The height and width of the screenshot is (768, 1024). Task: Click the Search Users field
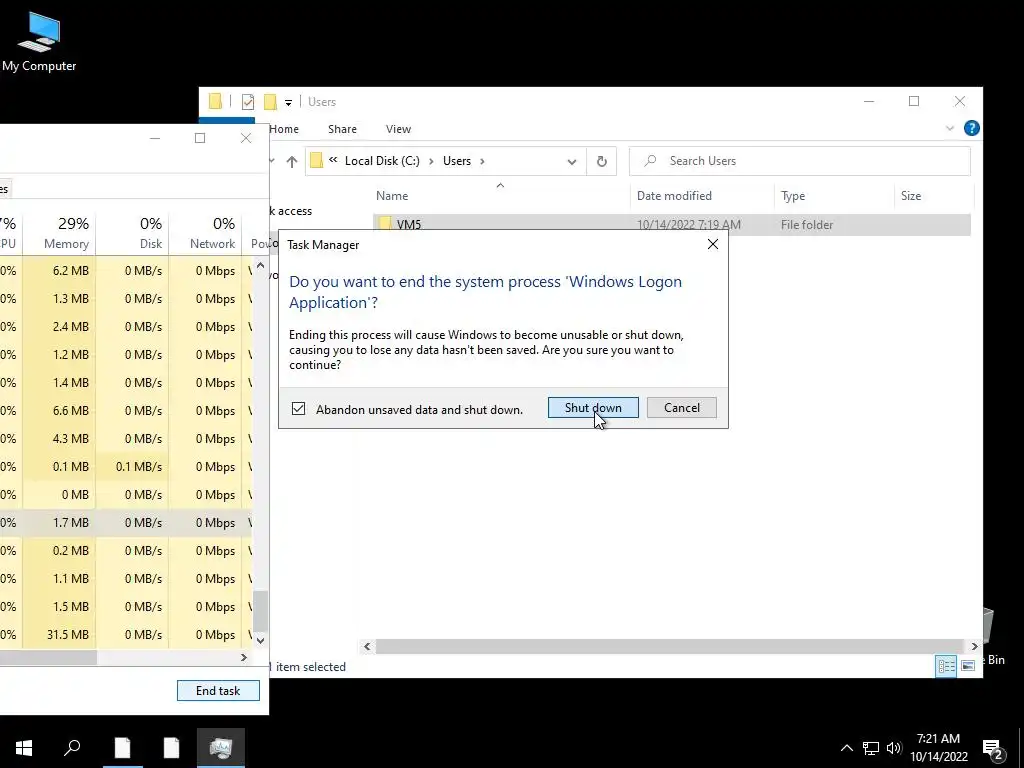tap(800, 161)
